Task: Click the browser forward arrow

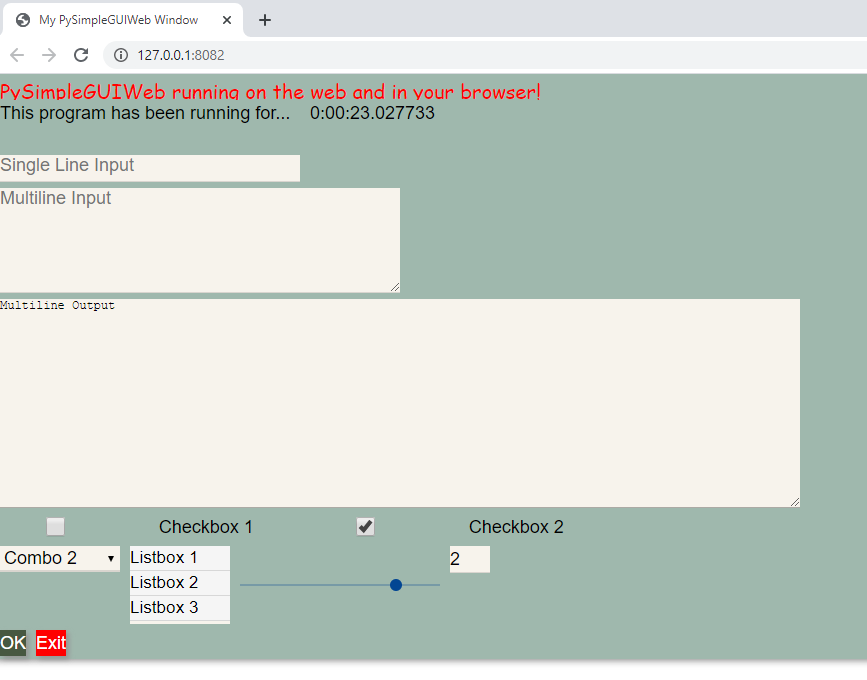Action: click(x=49, y=55)
